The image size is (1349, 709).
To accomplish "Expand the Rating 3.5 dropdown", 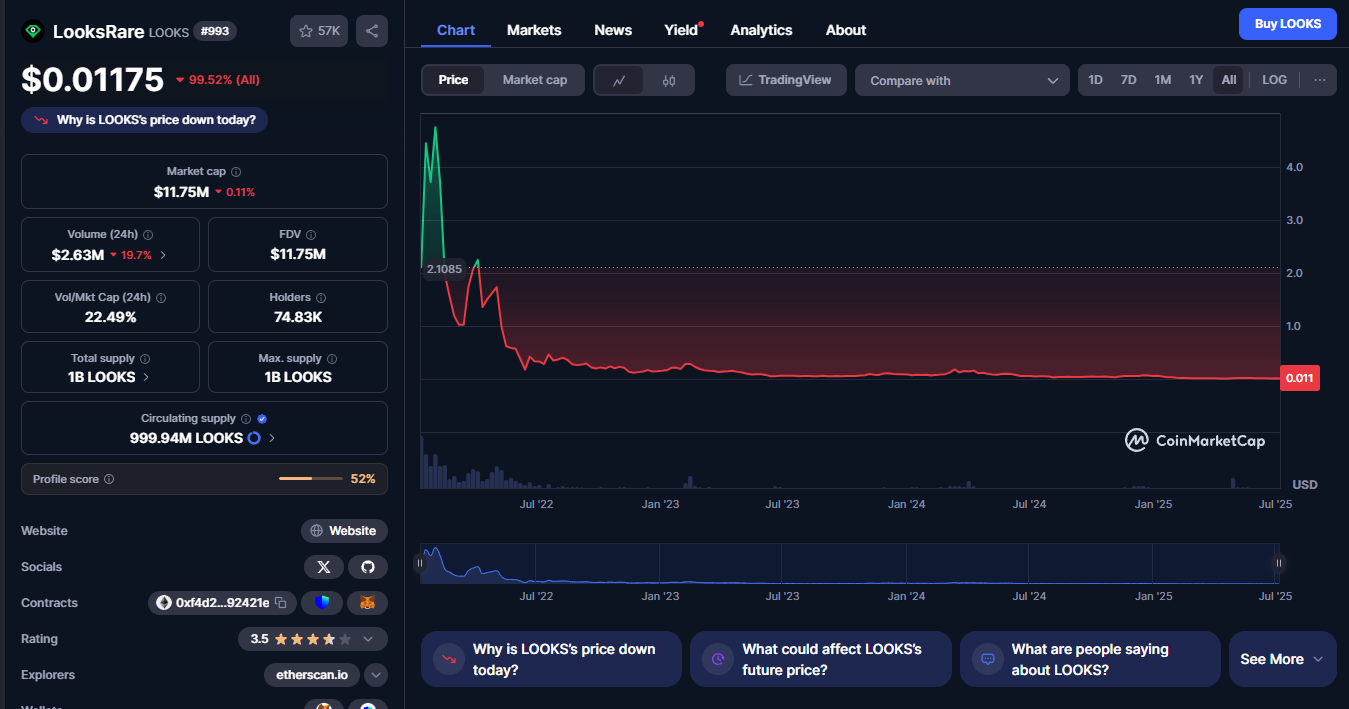I will click(368, 639).
